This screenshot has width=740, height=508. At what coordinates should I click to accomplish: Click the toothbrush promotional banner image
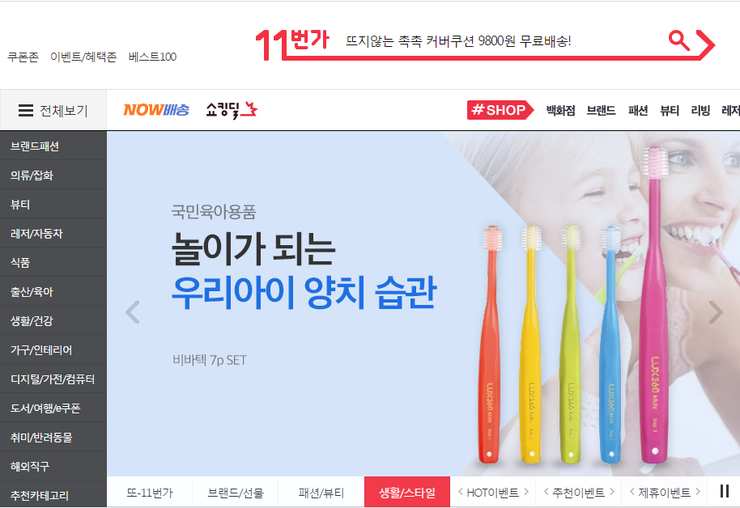pyautogui.click(x=423, y=304)
